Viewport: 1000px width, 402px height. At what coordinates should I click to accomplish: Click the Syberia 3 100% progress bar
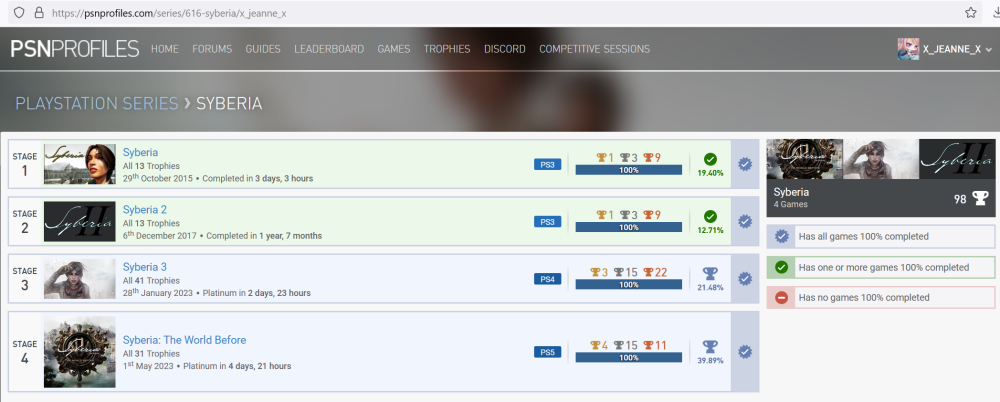[x=628, y=285]
